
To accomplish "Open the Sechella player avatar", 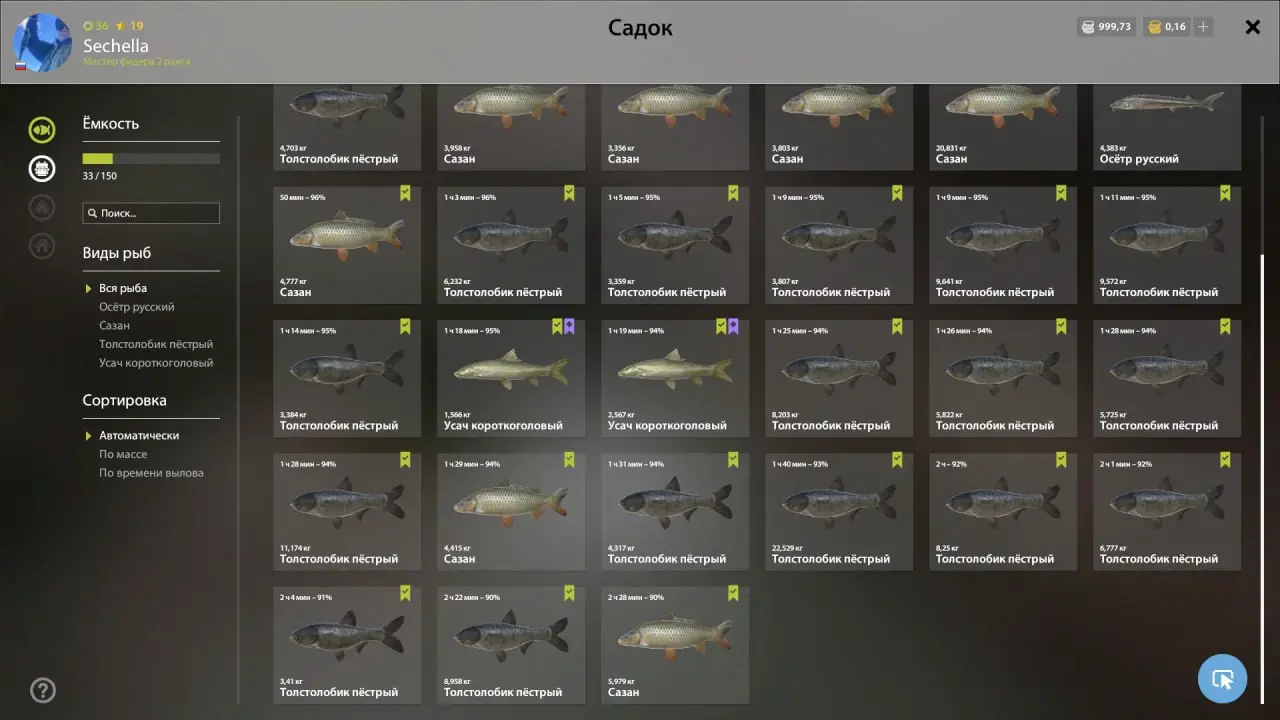I will (x=42, y=43).
